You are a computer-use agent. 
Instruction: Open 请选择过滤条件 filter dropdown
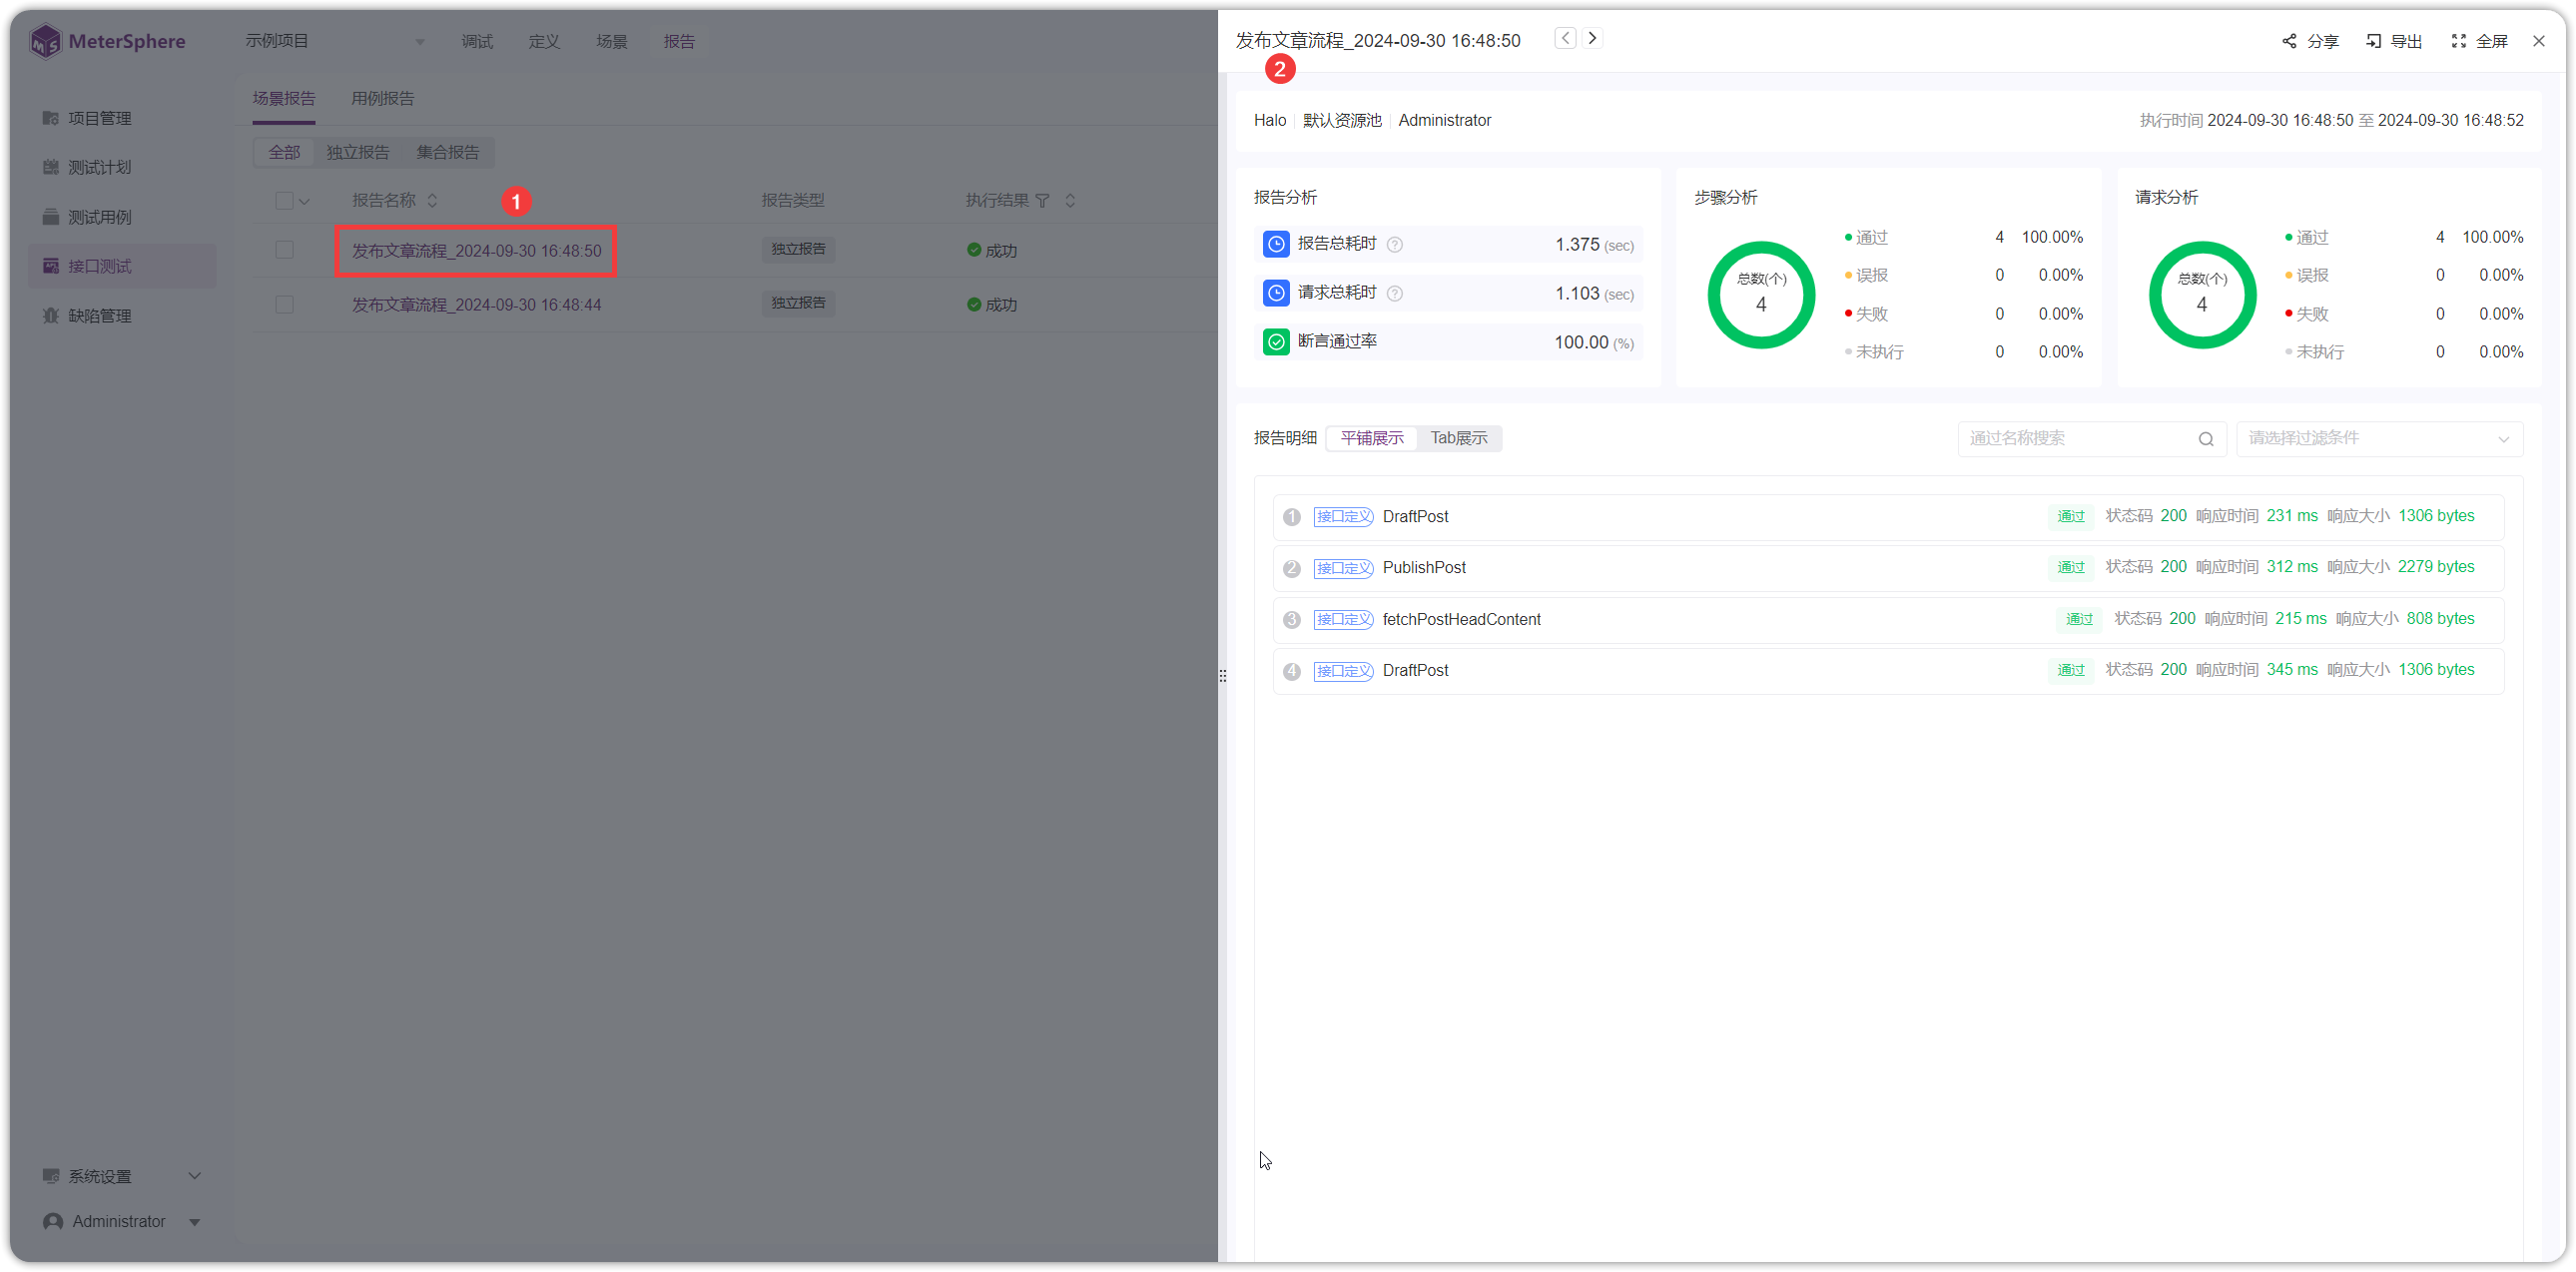point(2379,439)
